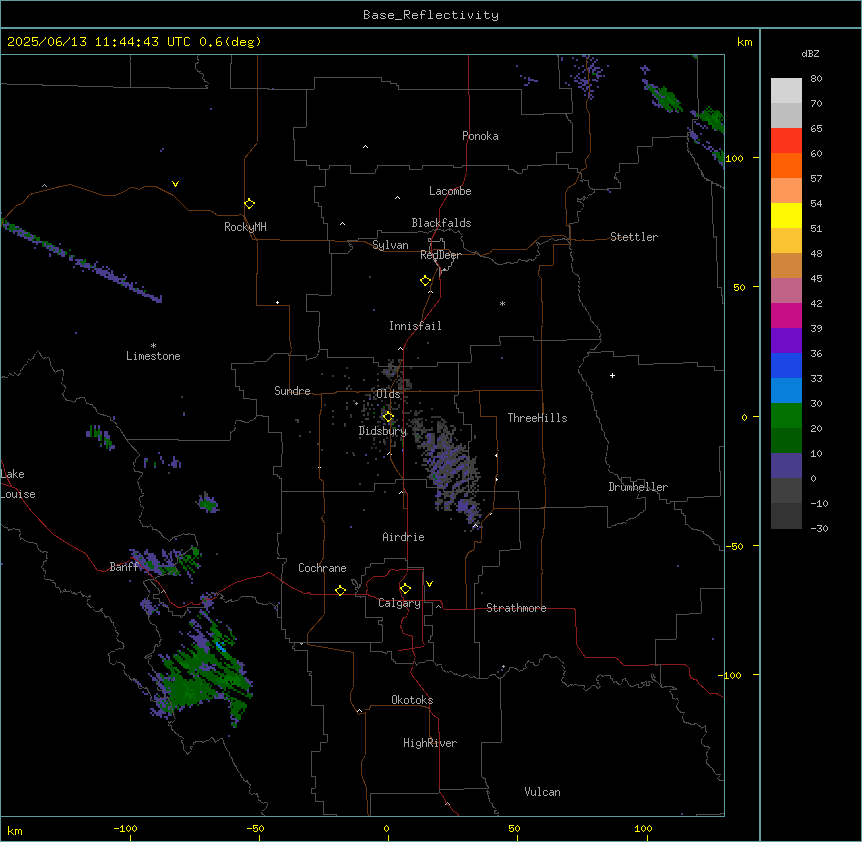Pick the bright yellow swatch in the dBZ legend

click(x=786, y=215)
